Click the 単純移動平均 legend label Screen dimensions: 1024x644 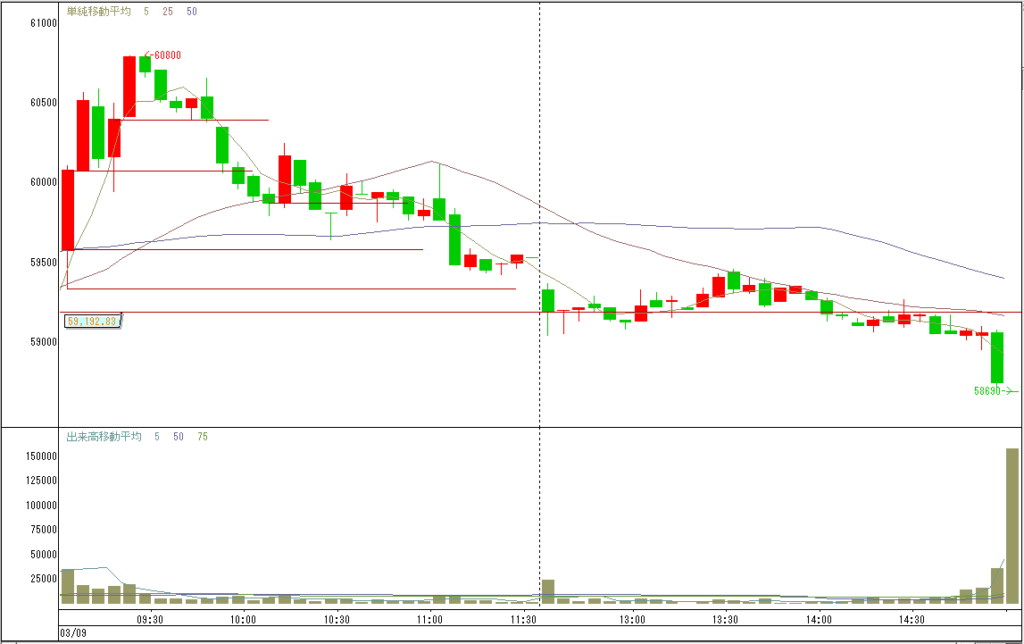(x=99, y=11)
